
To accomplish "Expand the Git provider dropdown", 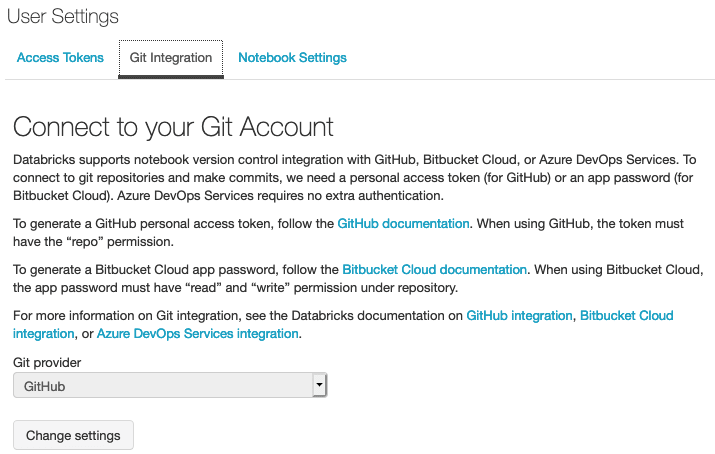I will (170, 386).
